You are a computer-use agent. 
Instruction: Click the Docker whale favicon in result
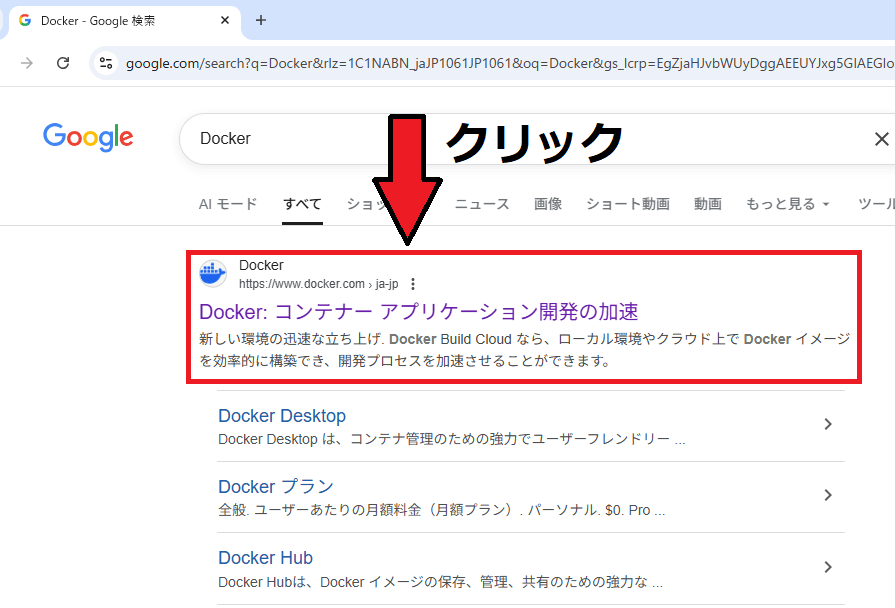213,274
